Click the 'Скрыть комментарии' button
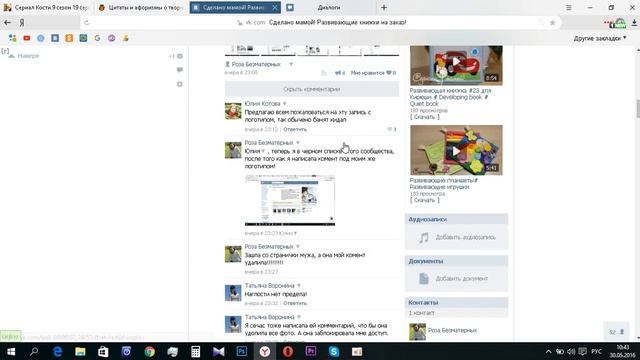This screenshot has width=640, height=360. [311, 89]
